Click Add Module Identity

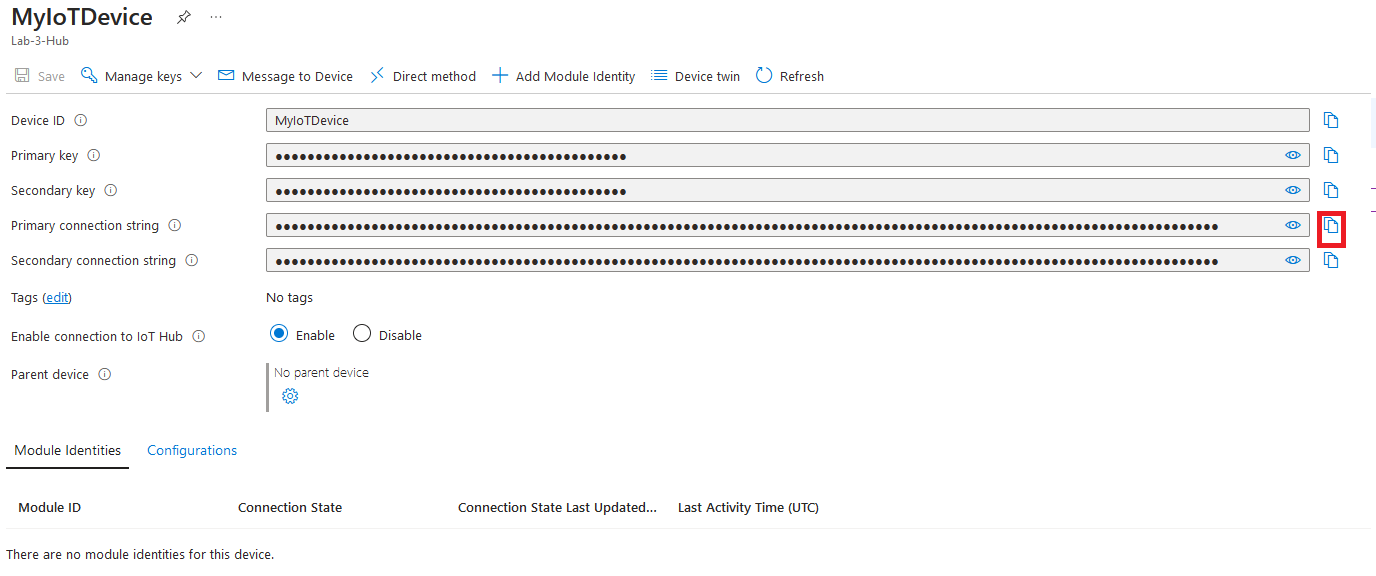[564, 76]
